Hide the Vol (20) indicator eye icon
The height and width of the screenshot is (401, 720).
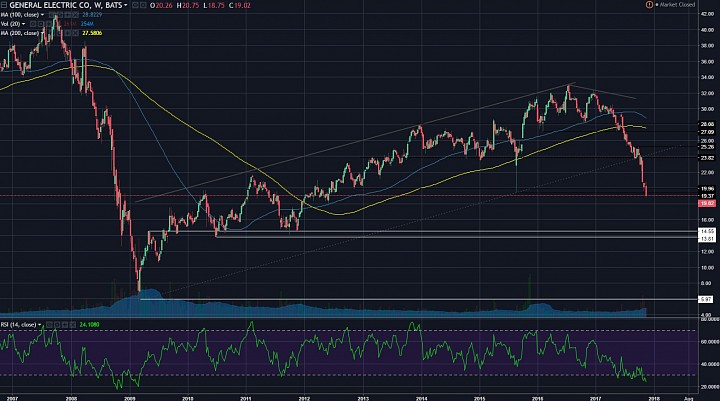tap(33, 24)
